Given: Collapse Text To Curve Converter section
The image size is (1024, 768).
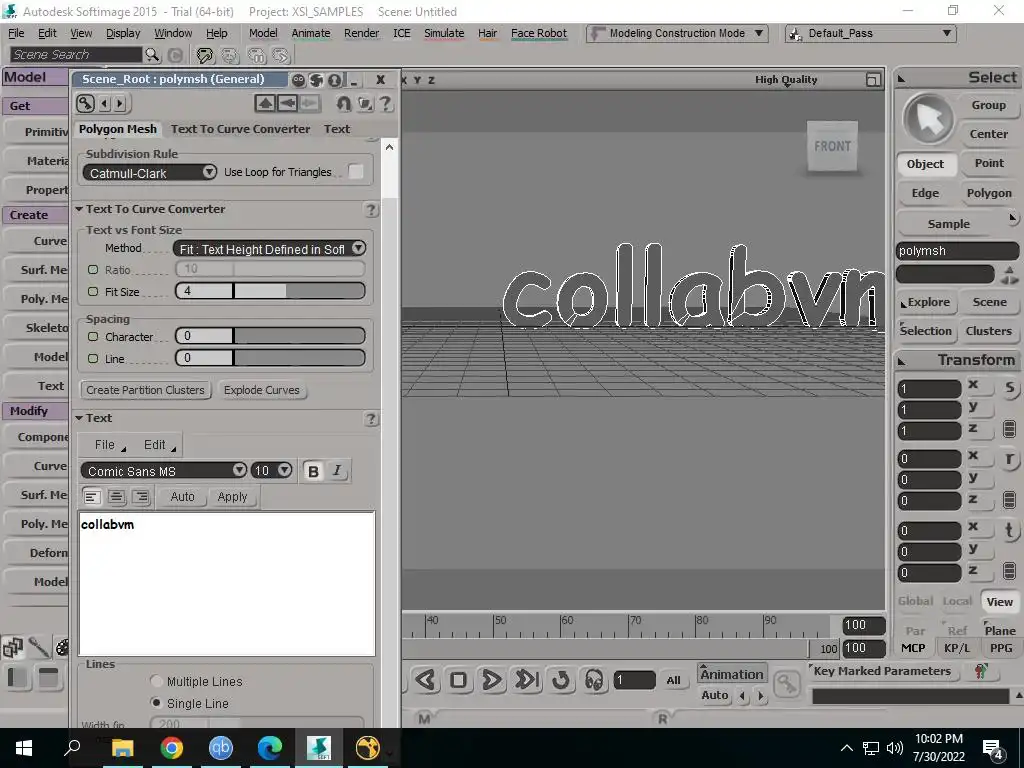Looking at the screenshot, I should tap(79, 209).
